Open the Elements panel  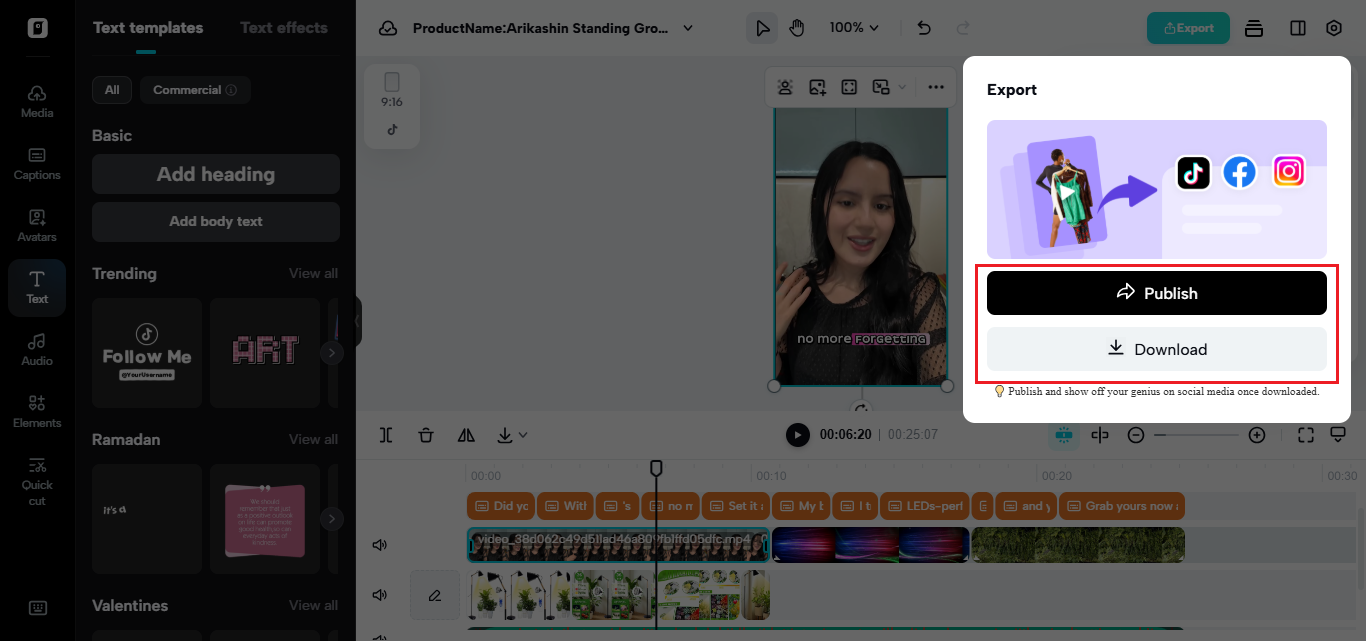coord(36,412)
